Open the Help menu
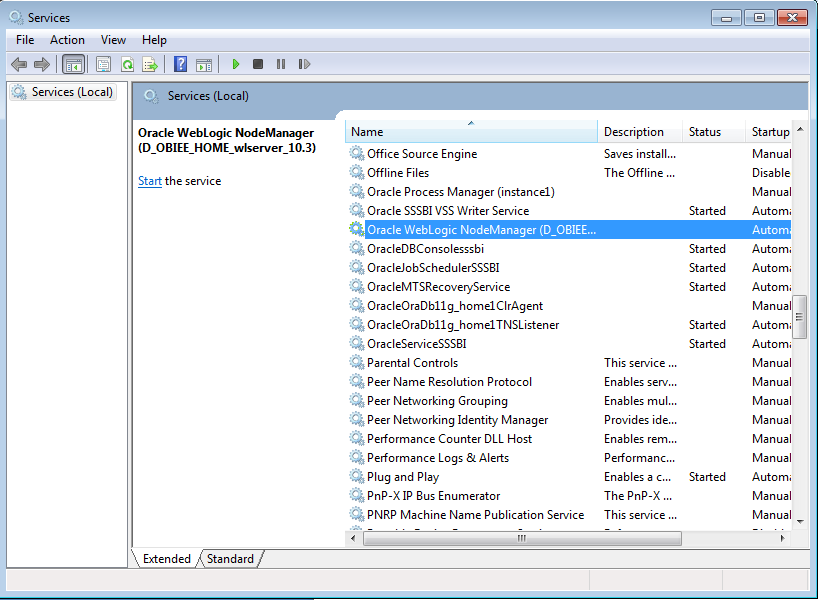 click(154, 40)
